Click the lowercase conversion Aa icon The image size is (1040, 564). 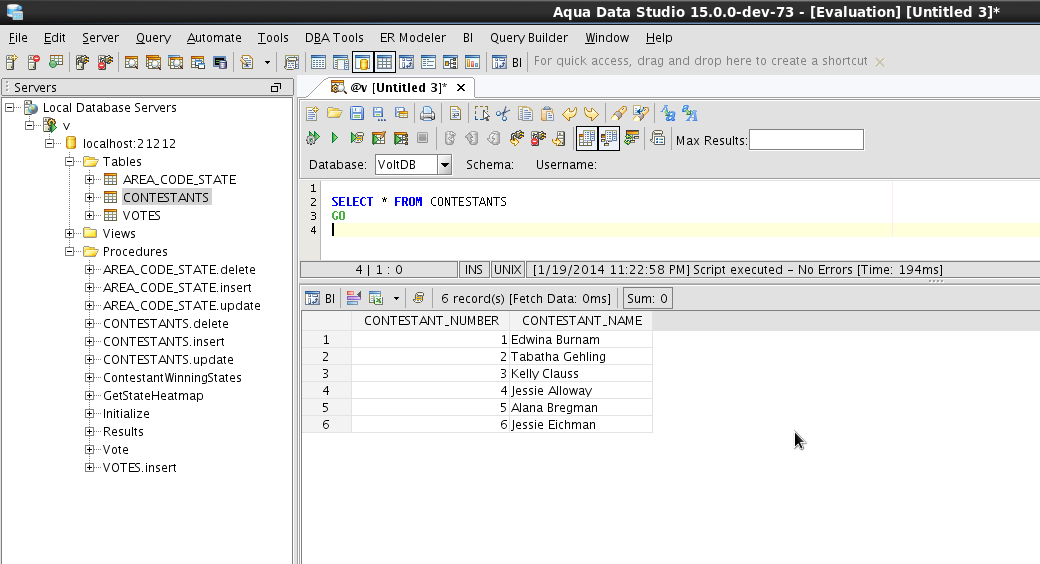pos(668,113)
